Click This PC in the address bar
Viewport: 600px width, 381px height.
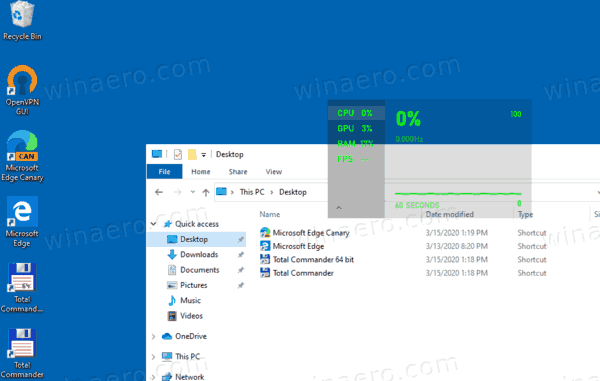(x=252, y=192)
